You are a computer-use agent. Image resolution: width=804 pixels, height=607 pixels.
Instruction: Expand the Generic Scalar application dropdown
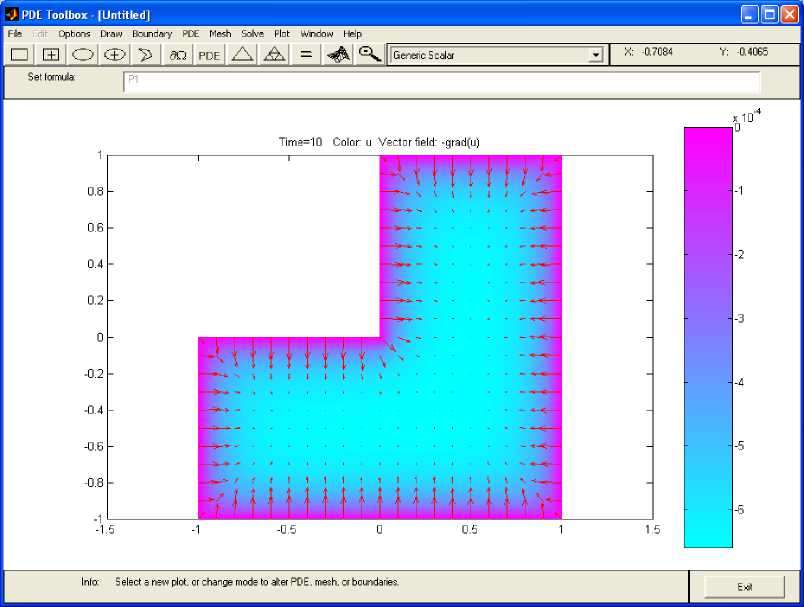[596, 56]
